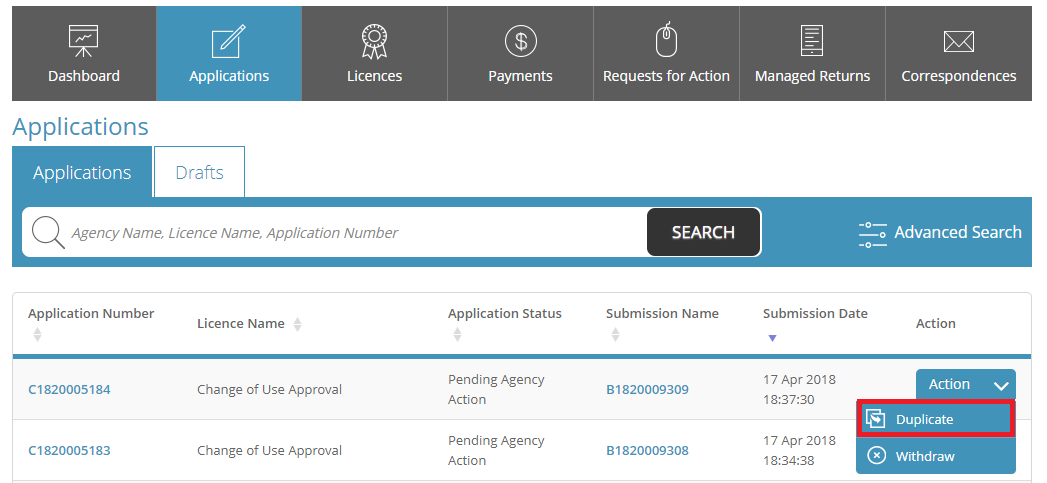
Task: Open Advanced Search filter sliders icon
Action: pos(872,233)
